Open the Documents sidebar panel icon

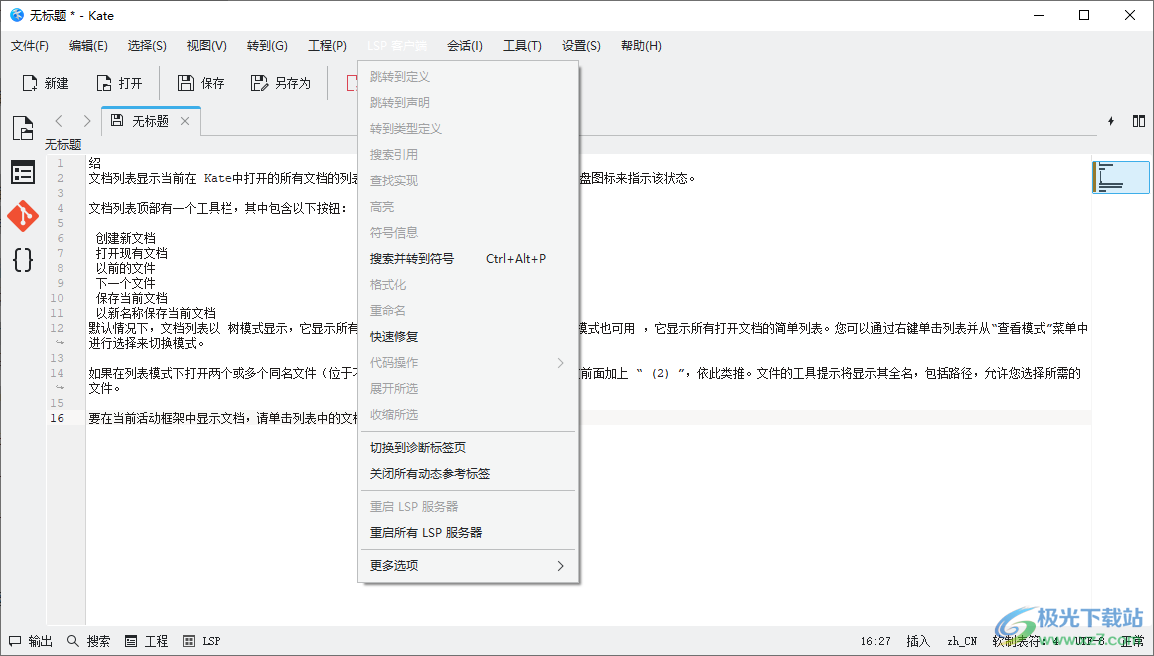(x=23, y=128)
